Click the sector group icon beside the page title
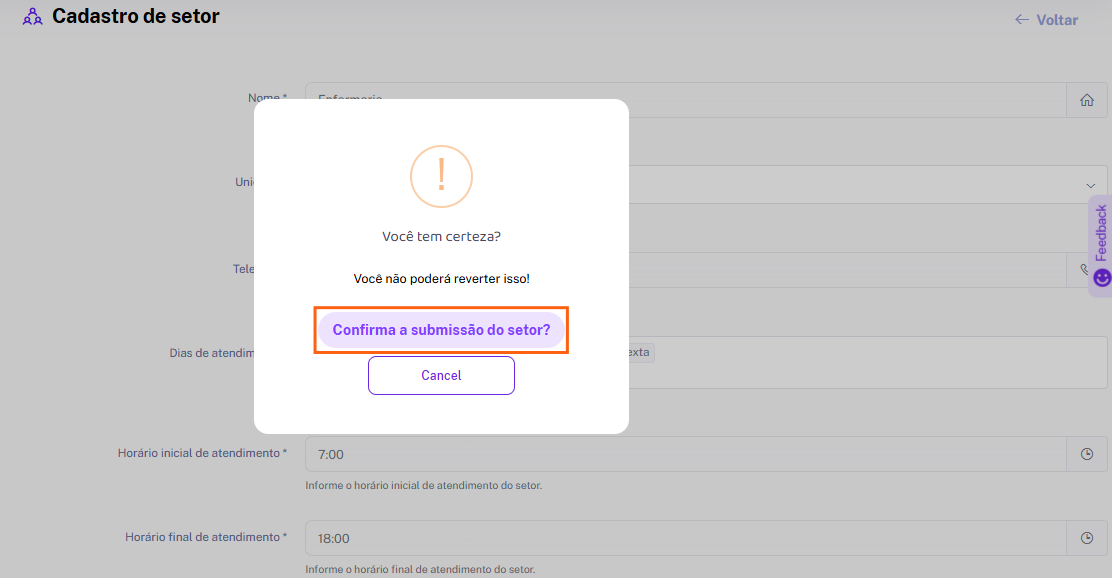Viewport: 1112px width, 578px height. tap(33, 16)
